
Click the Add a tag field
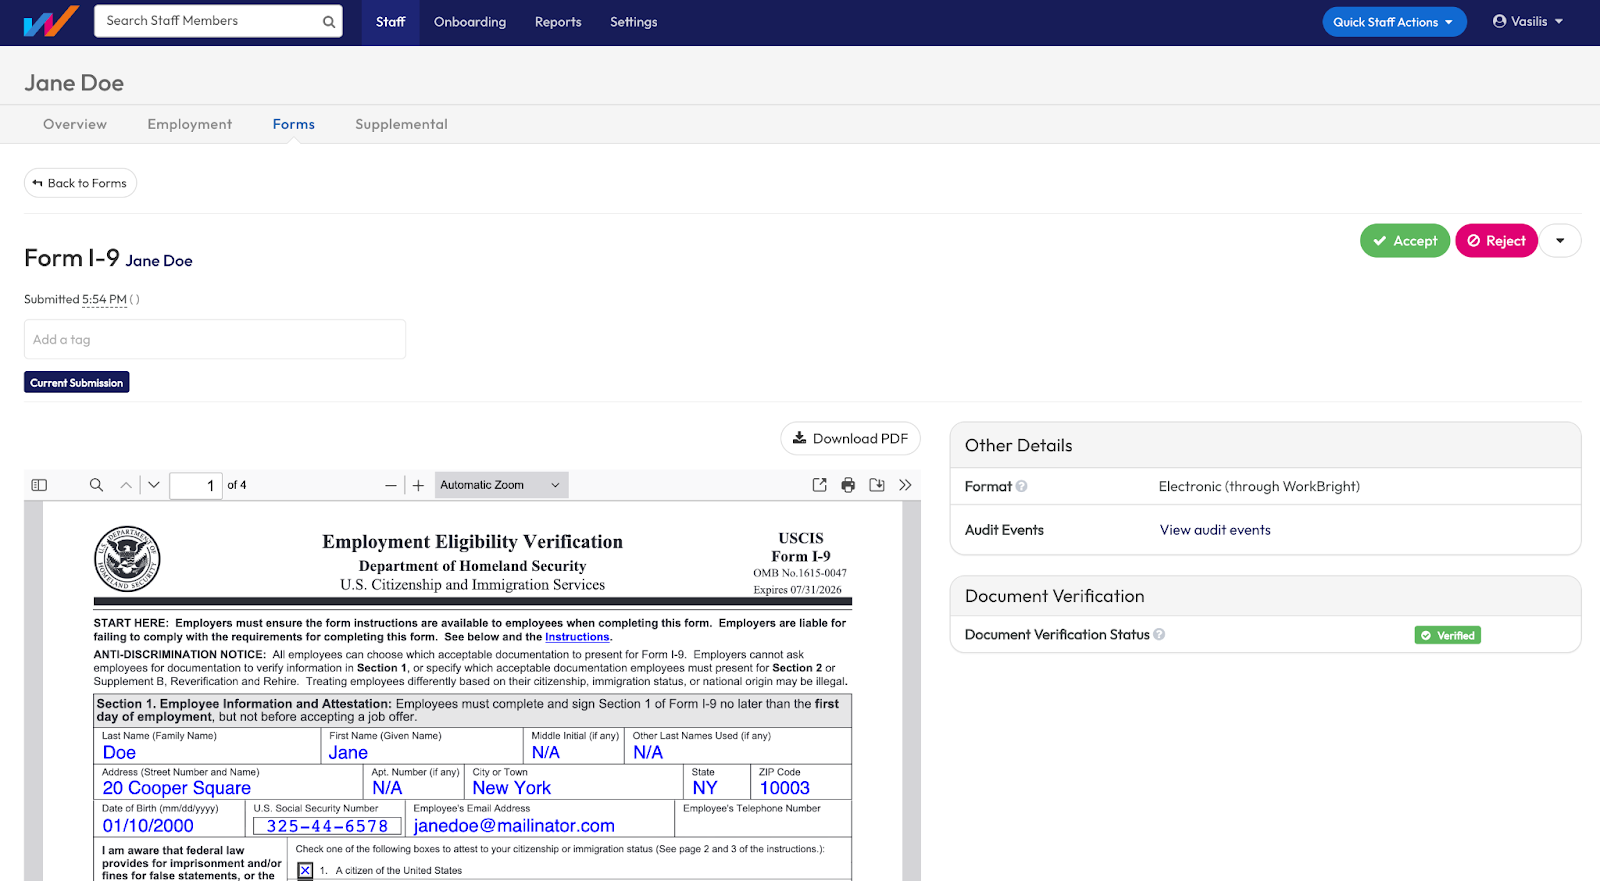[215, 340]
